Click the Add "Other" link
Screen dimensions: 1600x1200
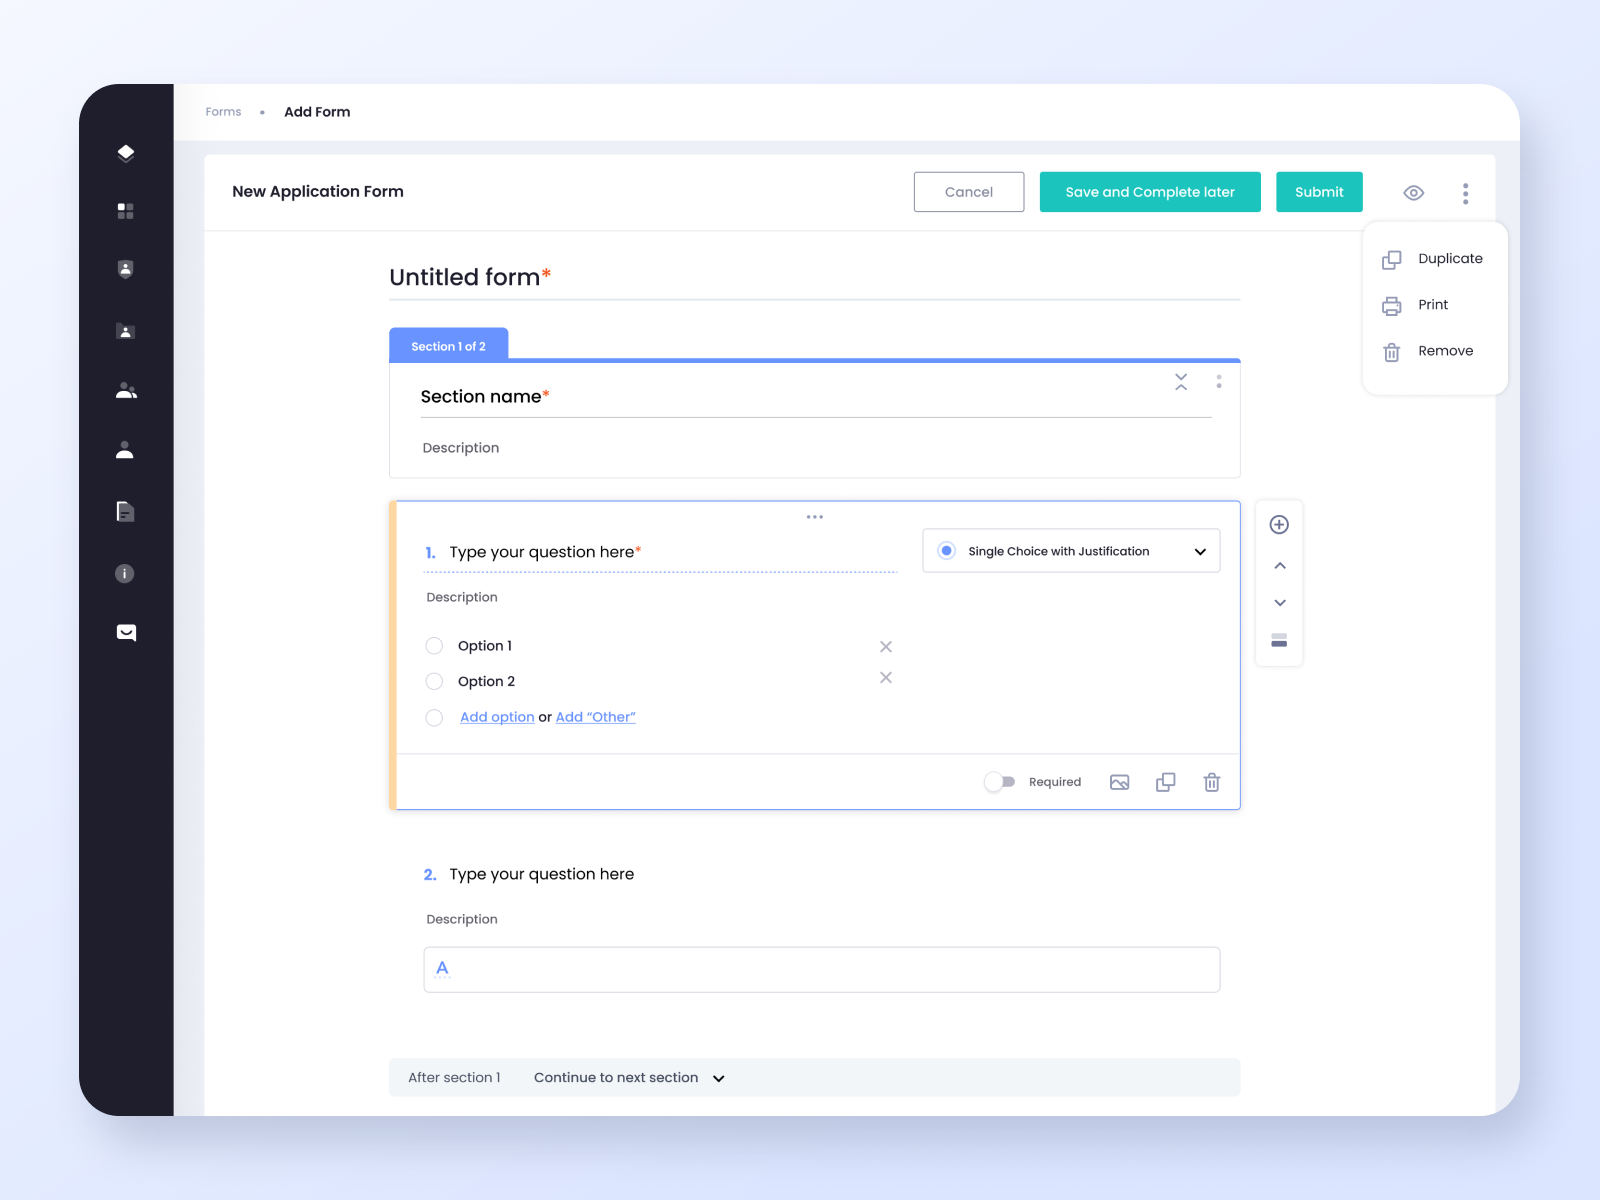click(x=596, y=717)
